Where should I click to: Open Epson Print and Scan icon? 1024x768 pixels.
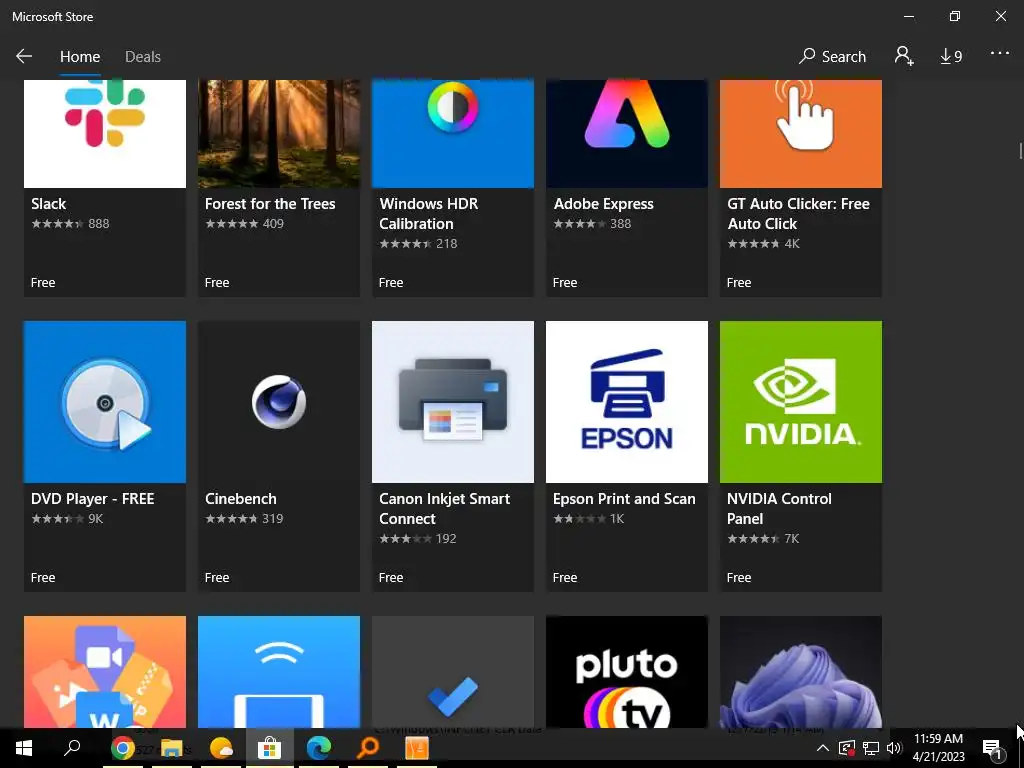627,402
